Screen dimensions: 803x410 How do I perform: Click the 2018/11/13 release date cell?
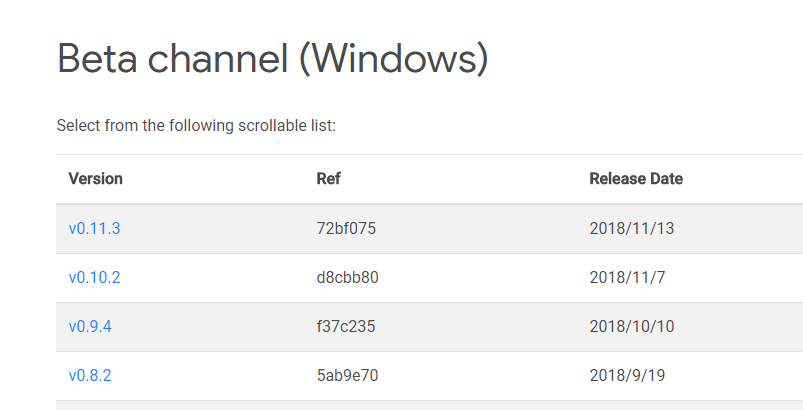(632, 228)
